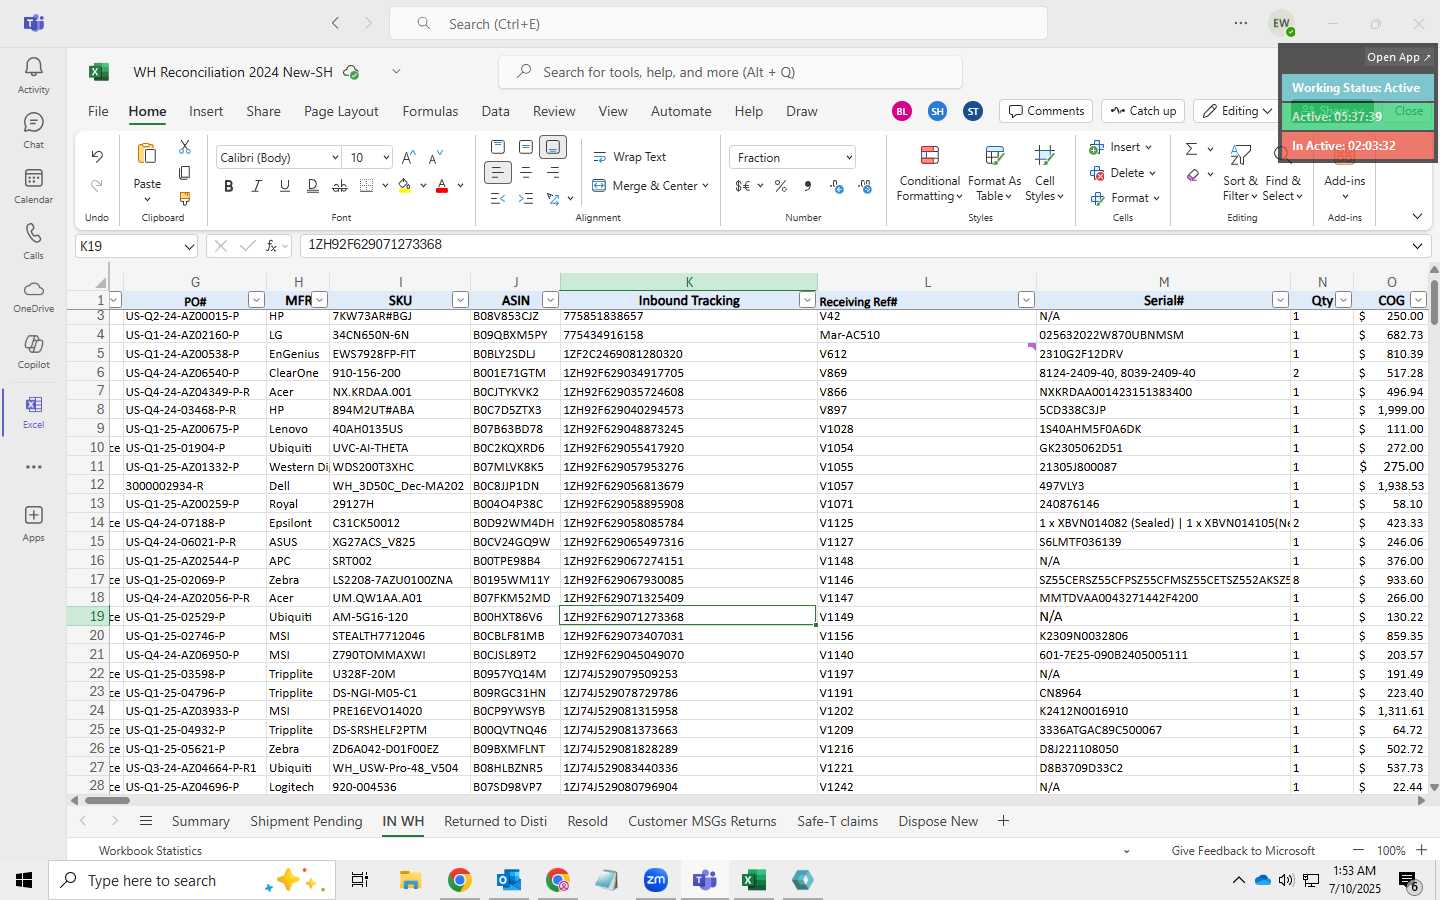
Task: Open the Activity feed in Teams sidebar
Action: [x=33, y=75]
